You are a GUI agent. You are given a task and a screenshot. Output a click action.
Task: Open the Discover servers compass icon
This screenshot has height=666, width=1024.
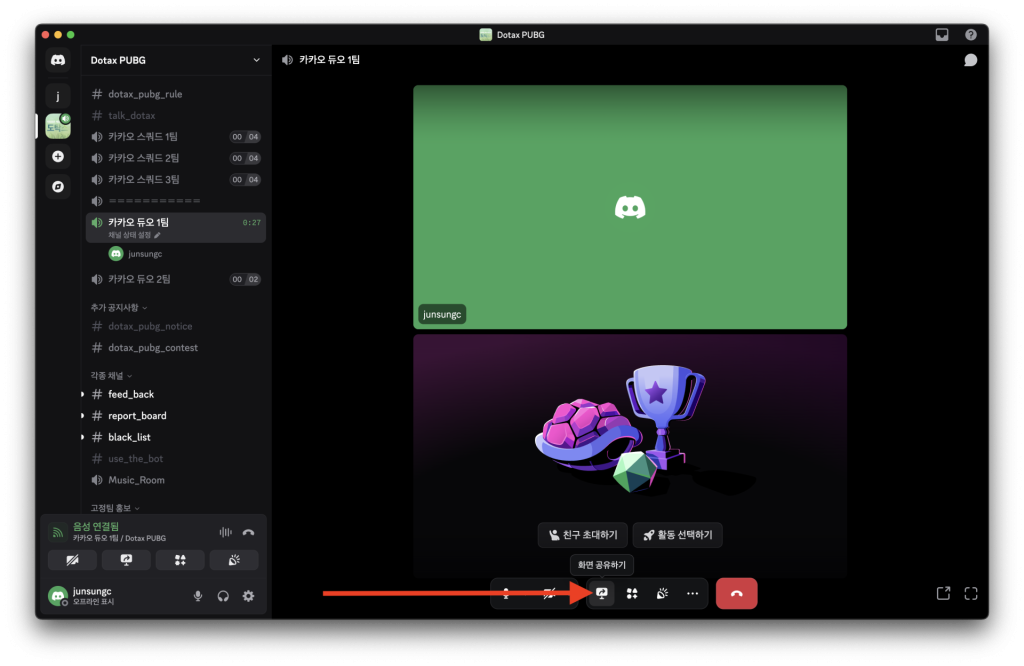coord(58,186)
